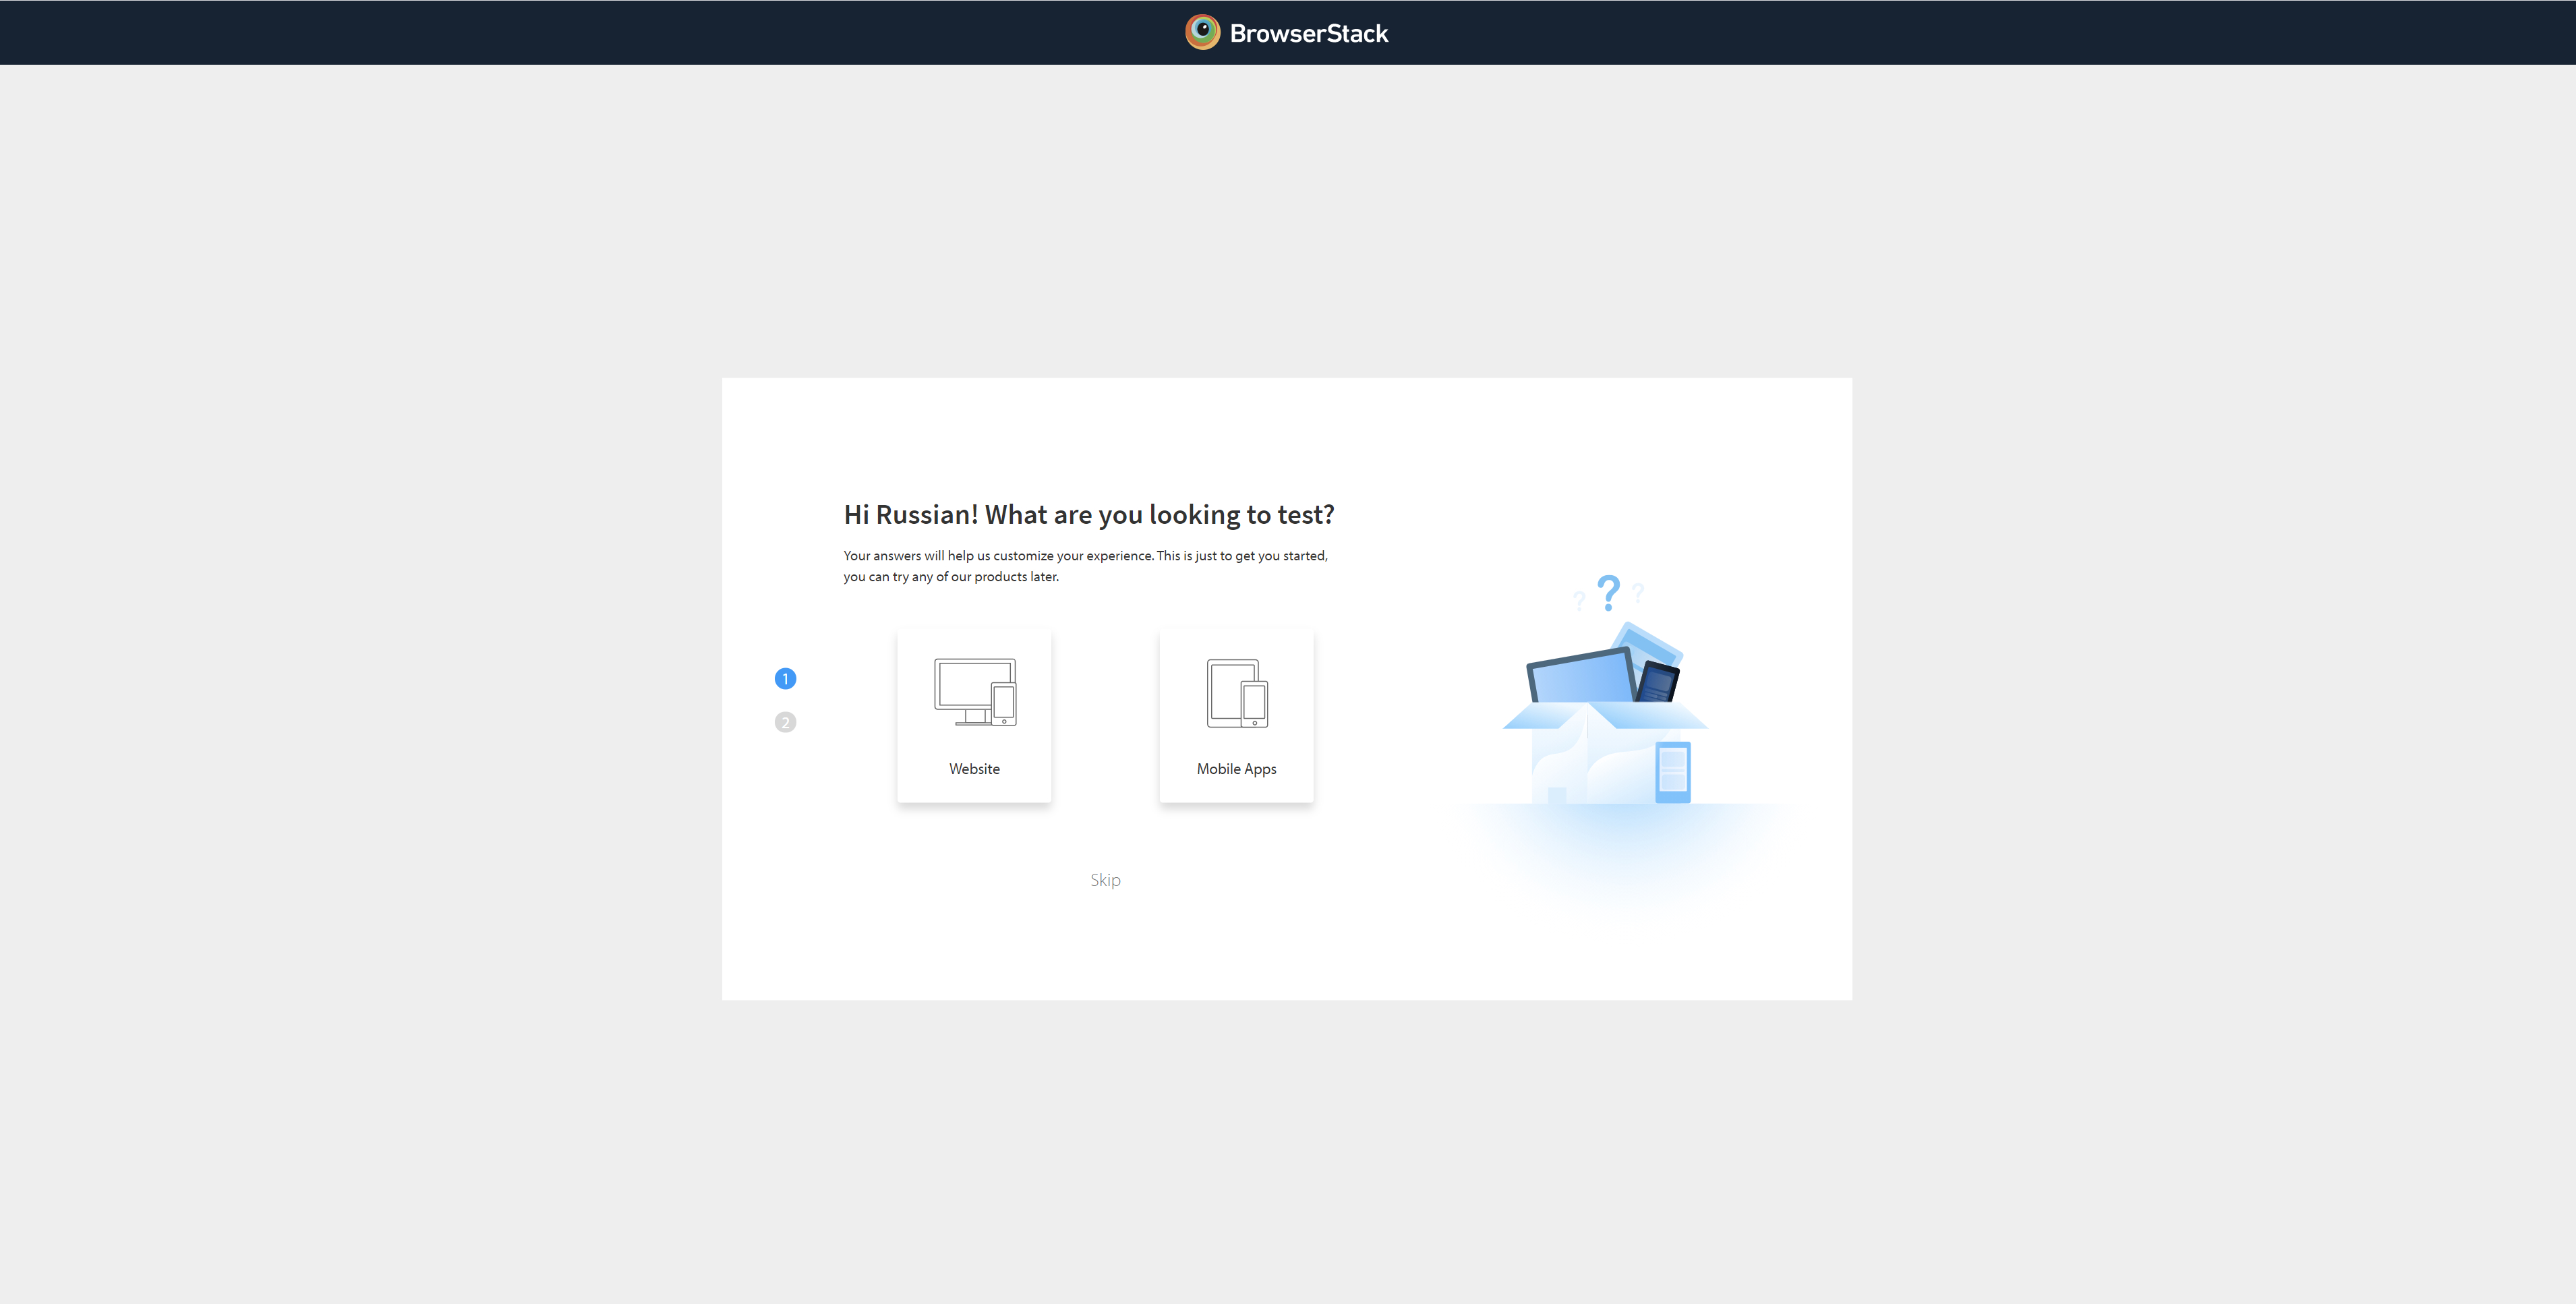2576x1304 pixels.
Task: Jump to the gray step 2 indicator
Action: 785,722
